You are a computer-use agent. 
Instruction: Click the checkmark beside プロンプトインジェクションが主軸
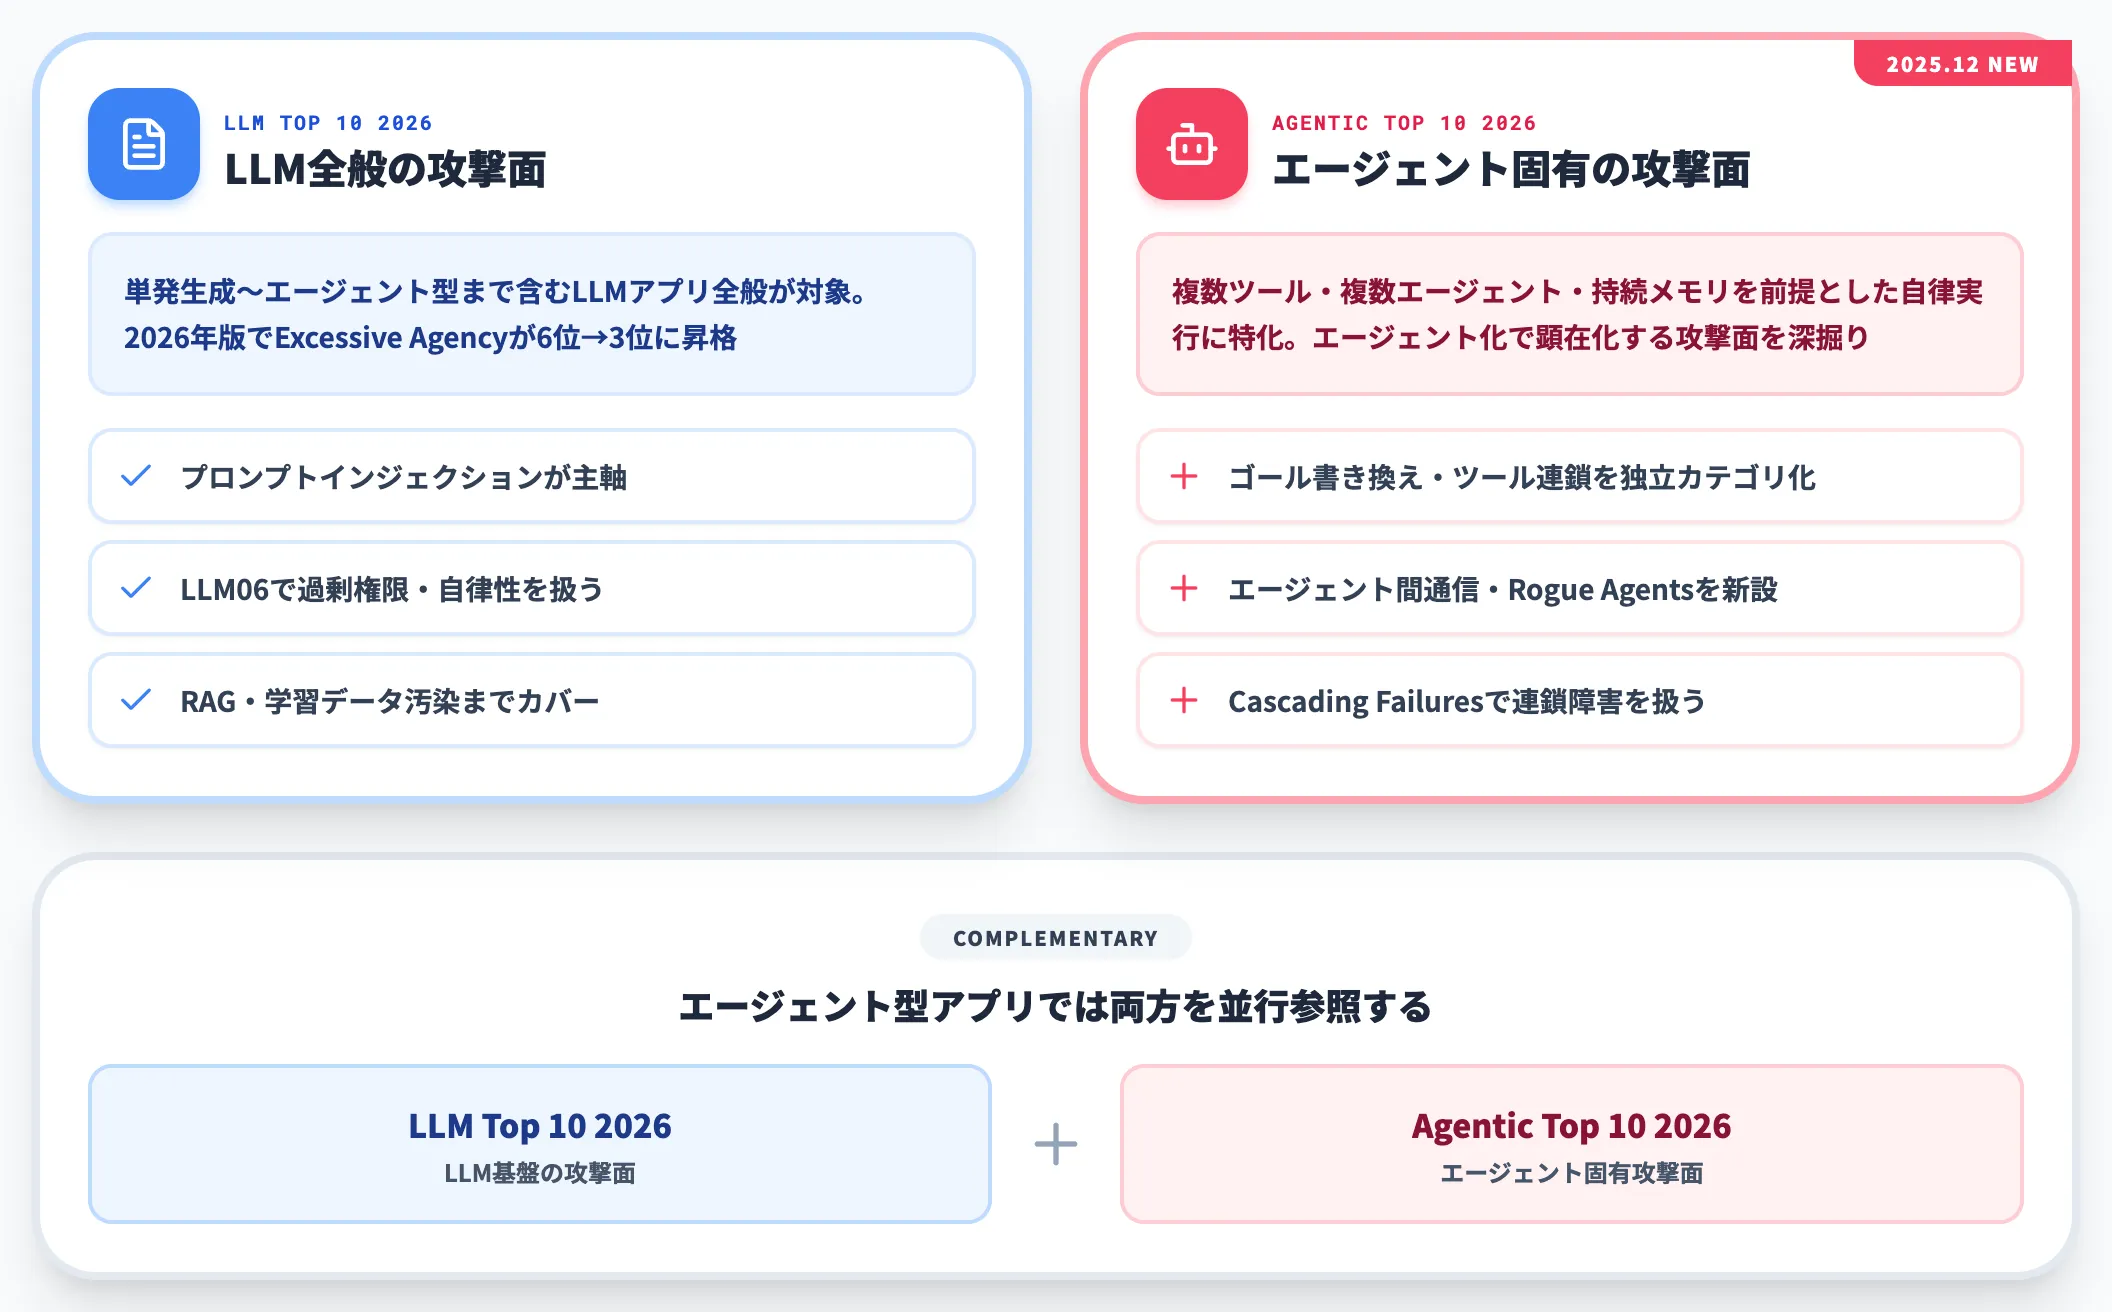coord(136,476)
